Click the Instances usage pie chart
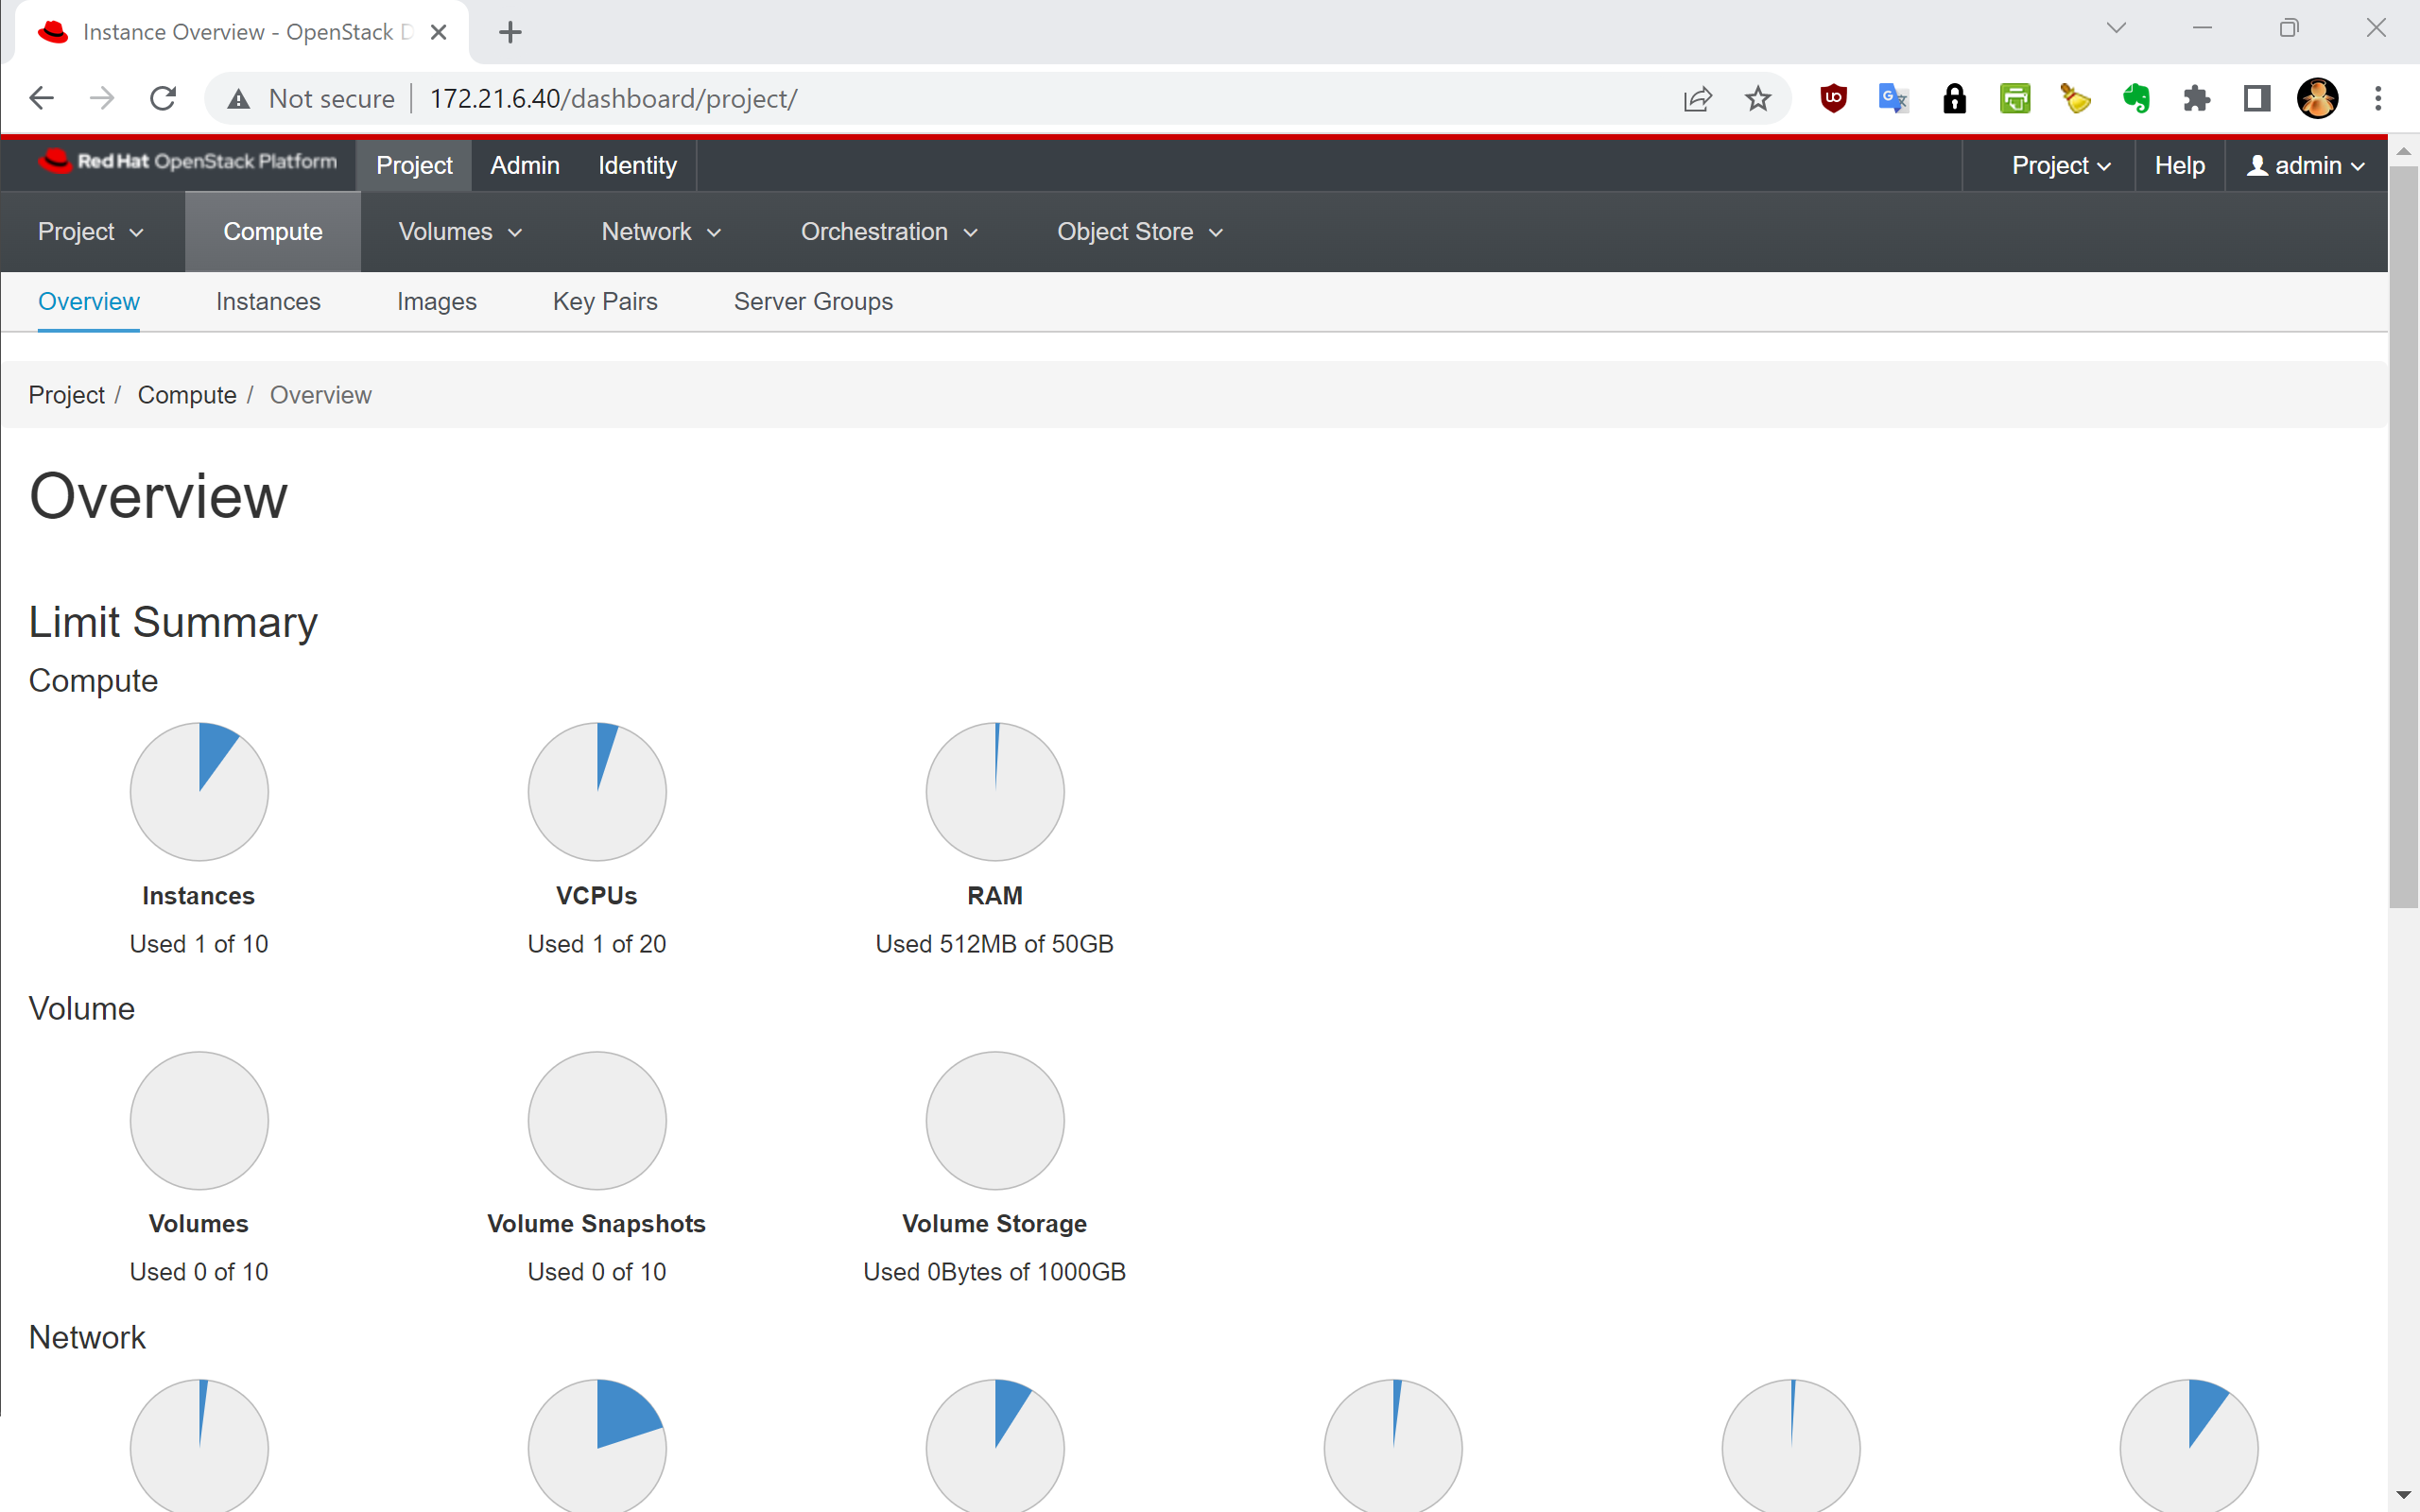The height and width of the screenshot is (1512, 2420). tap(199, 791)
